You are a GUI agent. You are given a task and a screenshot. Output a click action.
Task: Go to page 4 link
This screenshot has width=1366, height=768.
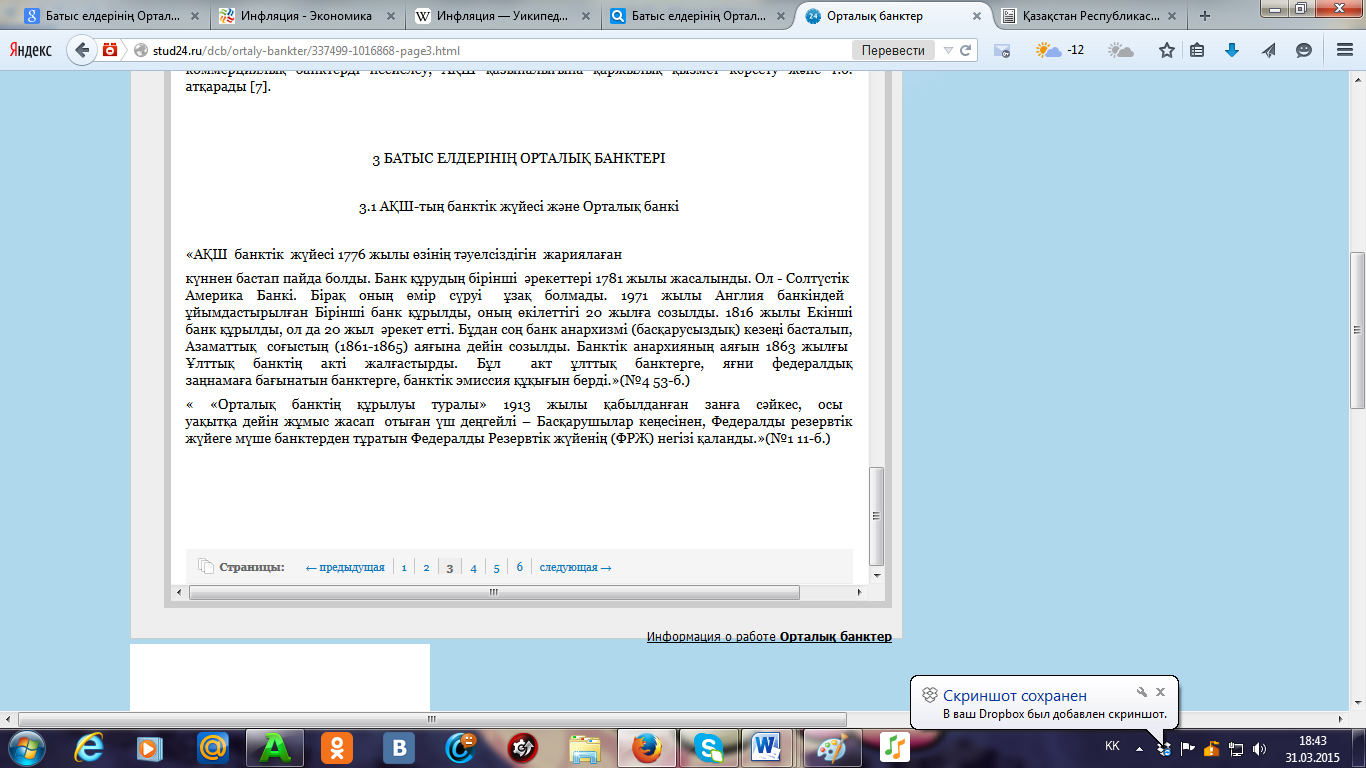click(473, 567)
